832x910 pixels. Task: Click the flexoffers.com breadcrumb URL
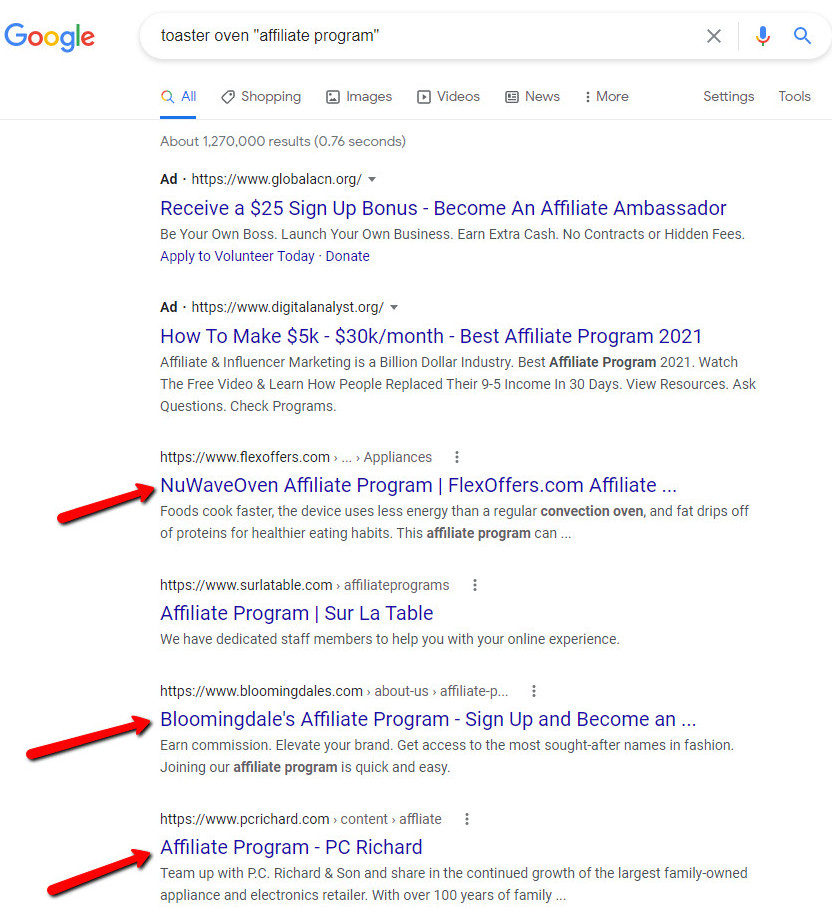(296, 457)
